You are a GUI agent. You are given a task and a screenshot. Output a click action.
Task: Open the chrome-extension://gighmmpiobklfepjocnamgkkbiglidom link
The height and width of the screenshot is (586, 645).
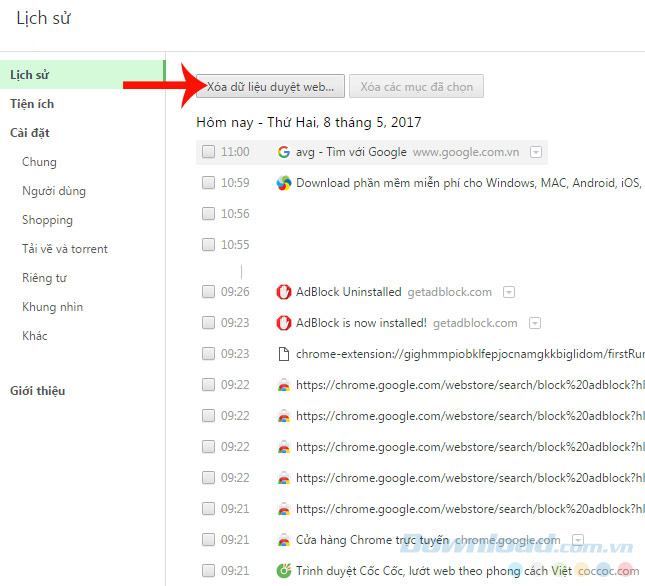click(x=470, y=354)
